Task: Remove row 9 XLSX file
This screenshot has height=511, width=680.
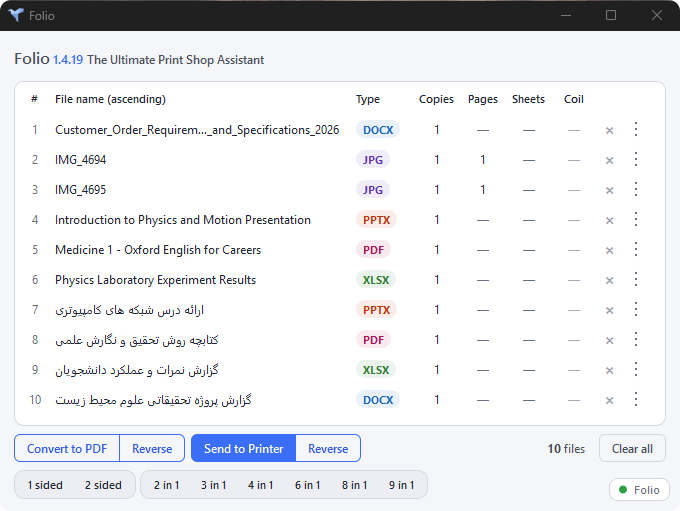Action: point(609,370)
